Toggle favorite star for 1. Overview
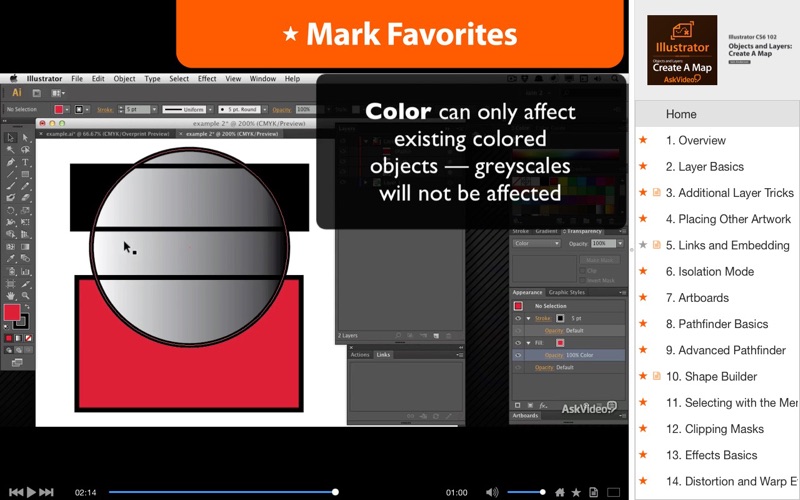Screen dimensions: 800x500 click(643, 140)
